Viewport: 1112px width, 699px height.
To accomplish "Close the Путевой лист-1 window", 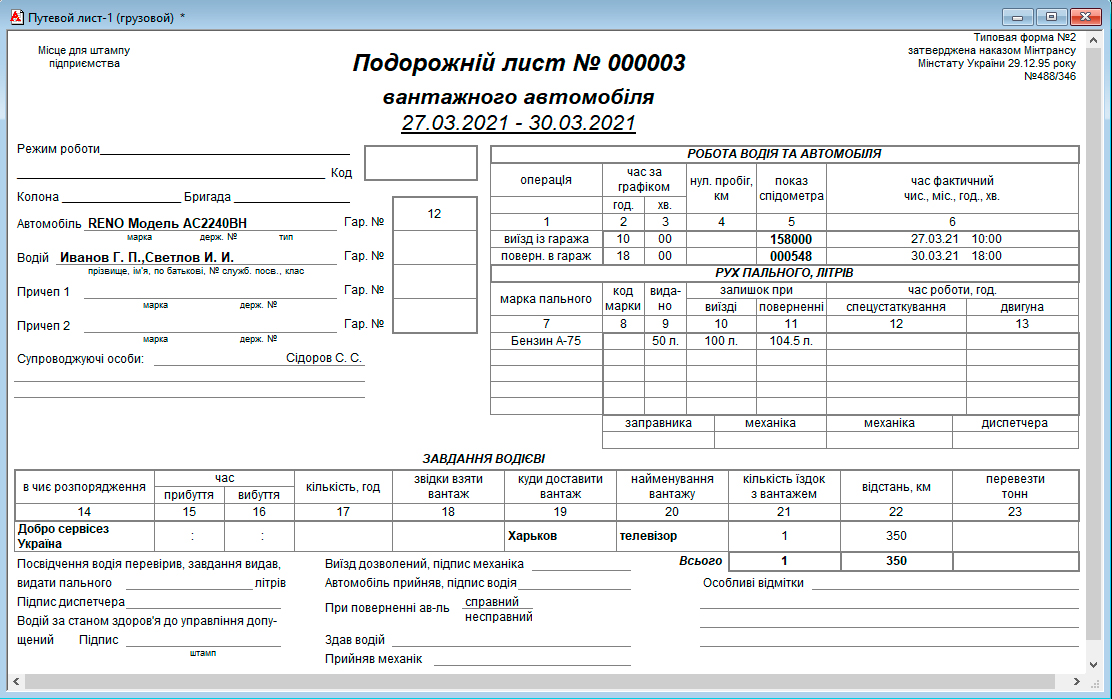I will pyautogui.click(x=1085, y=16).
